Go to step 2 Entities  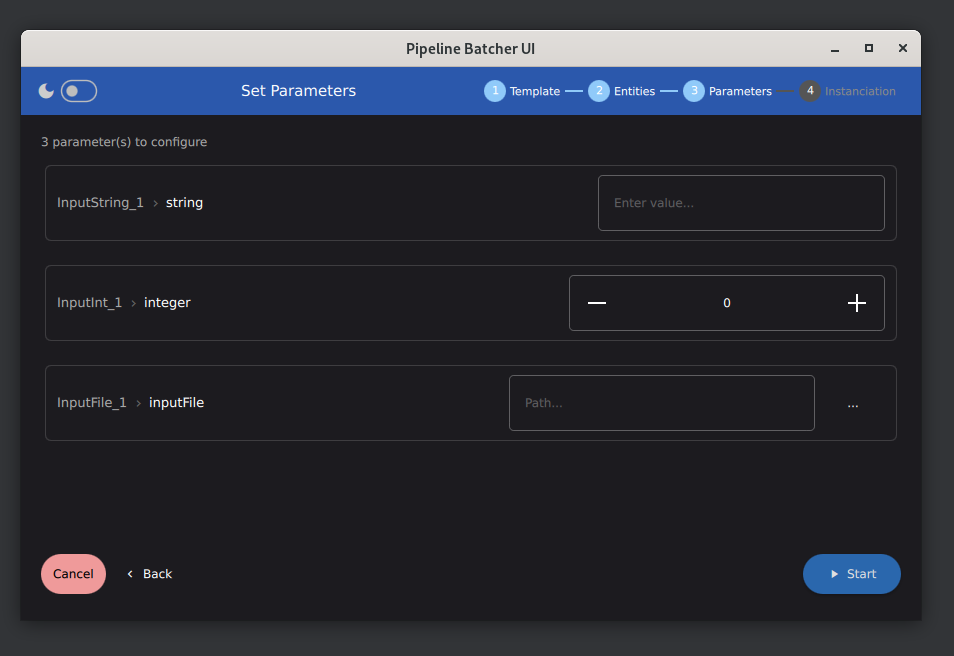click(622, 91)
